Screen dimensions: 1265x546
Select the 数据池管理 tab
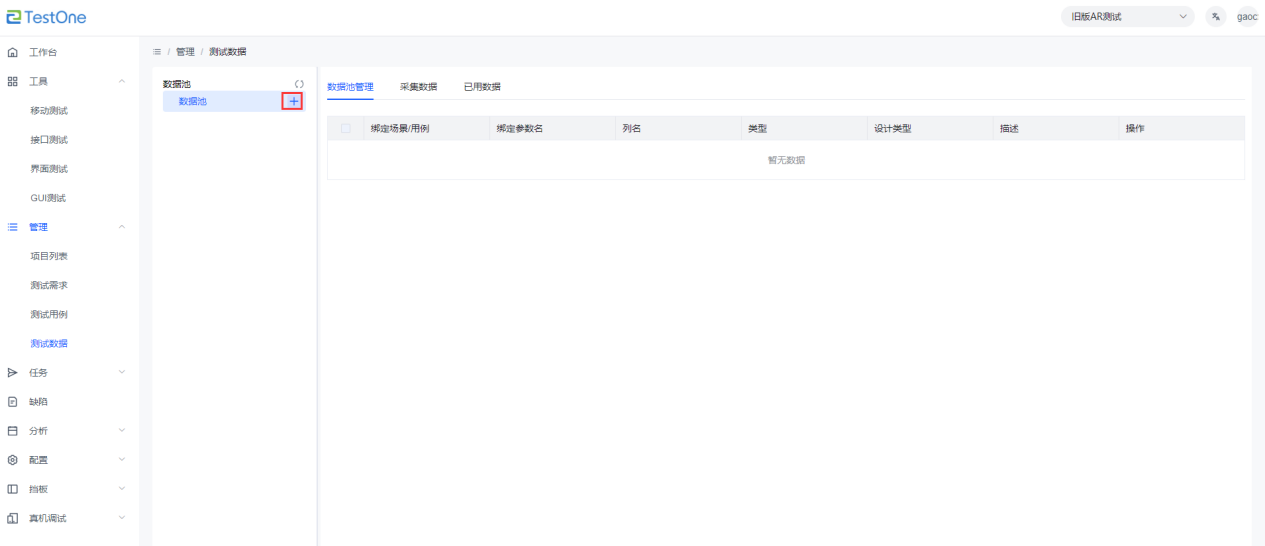[x=350, y=87]
